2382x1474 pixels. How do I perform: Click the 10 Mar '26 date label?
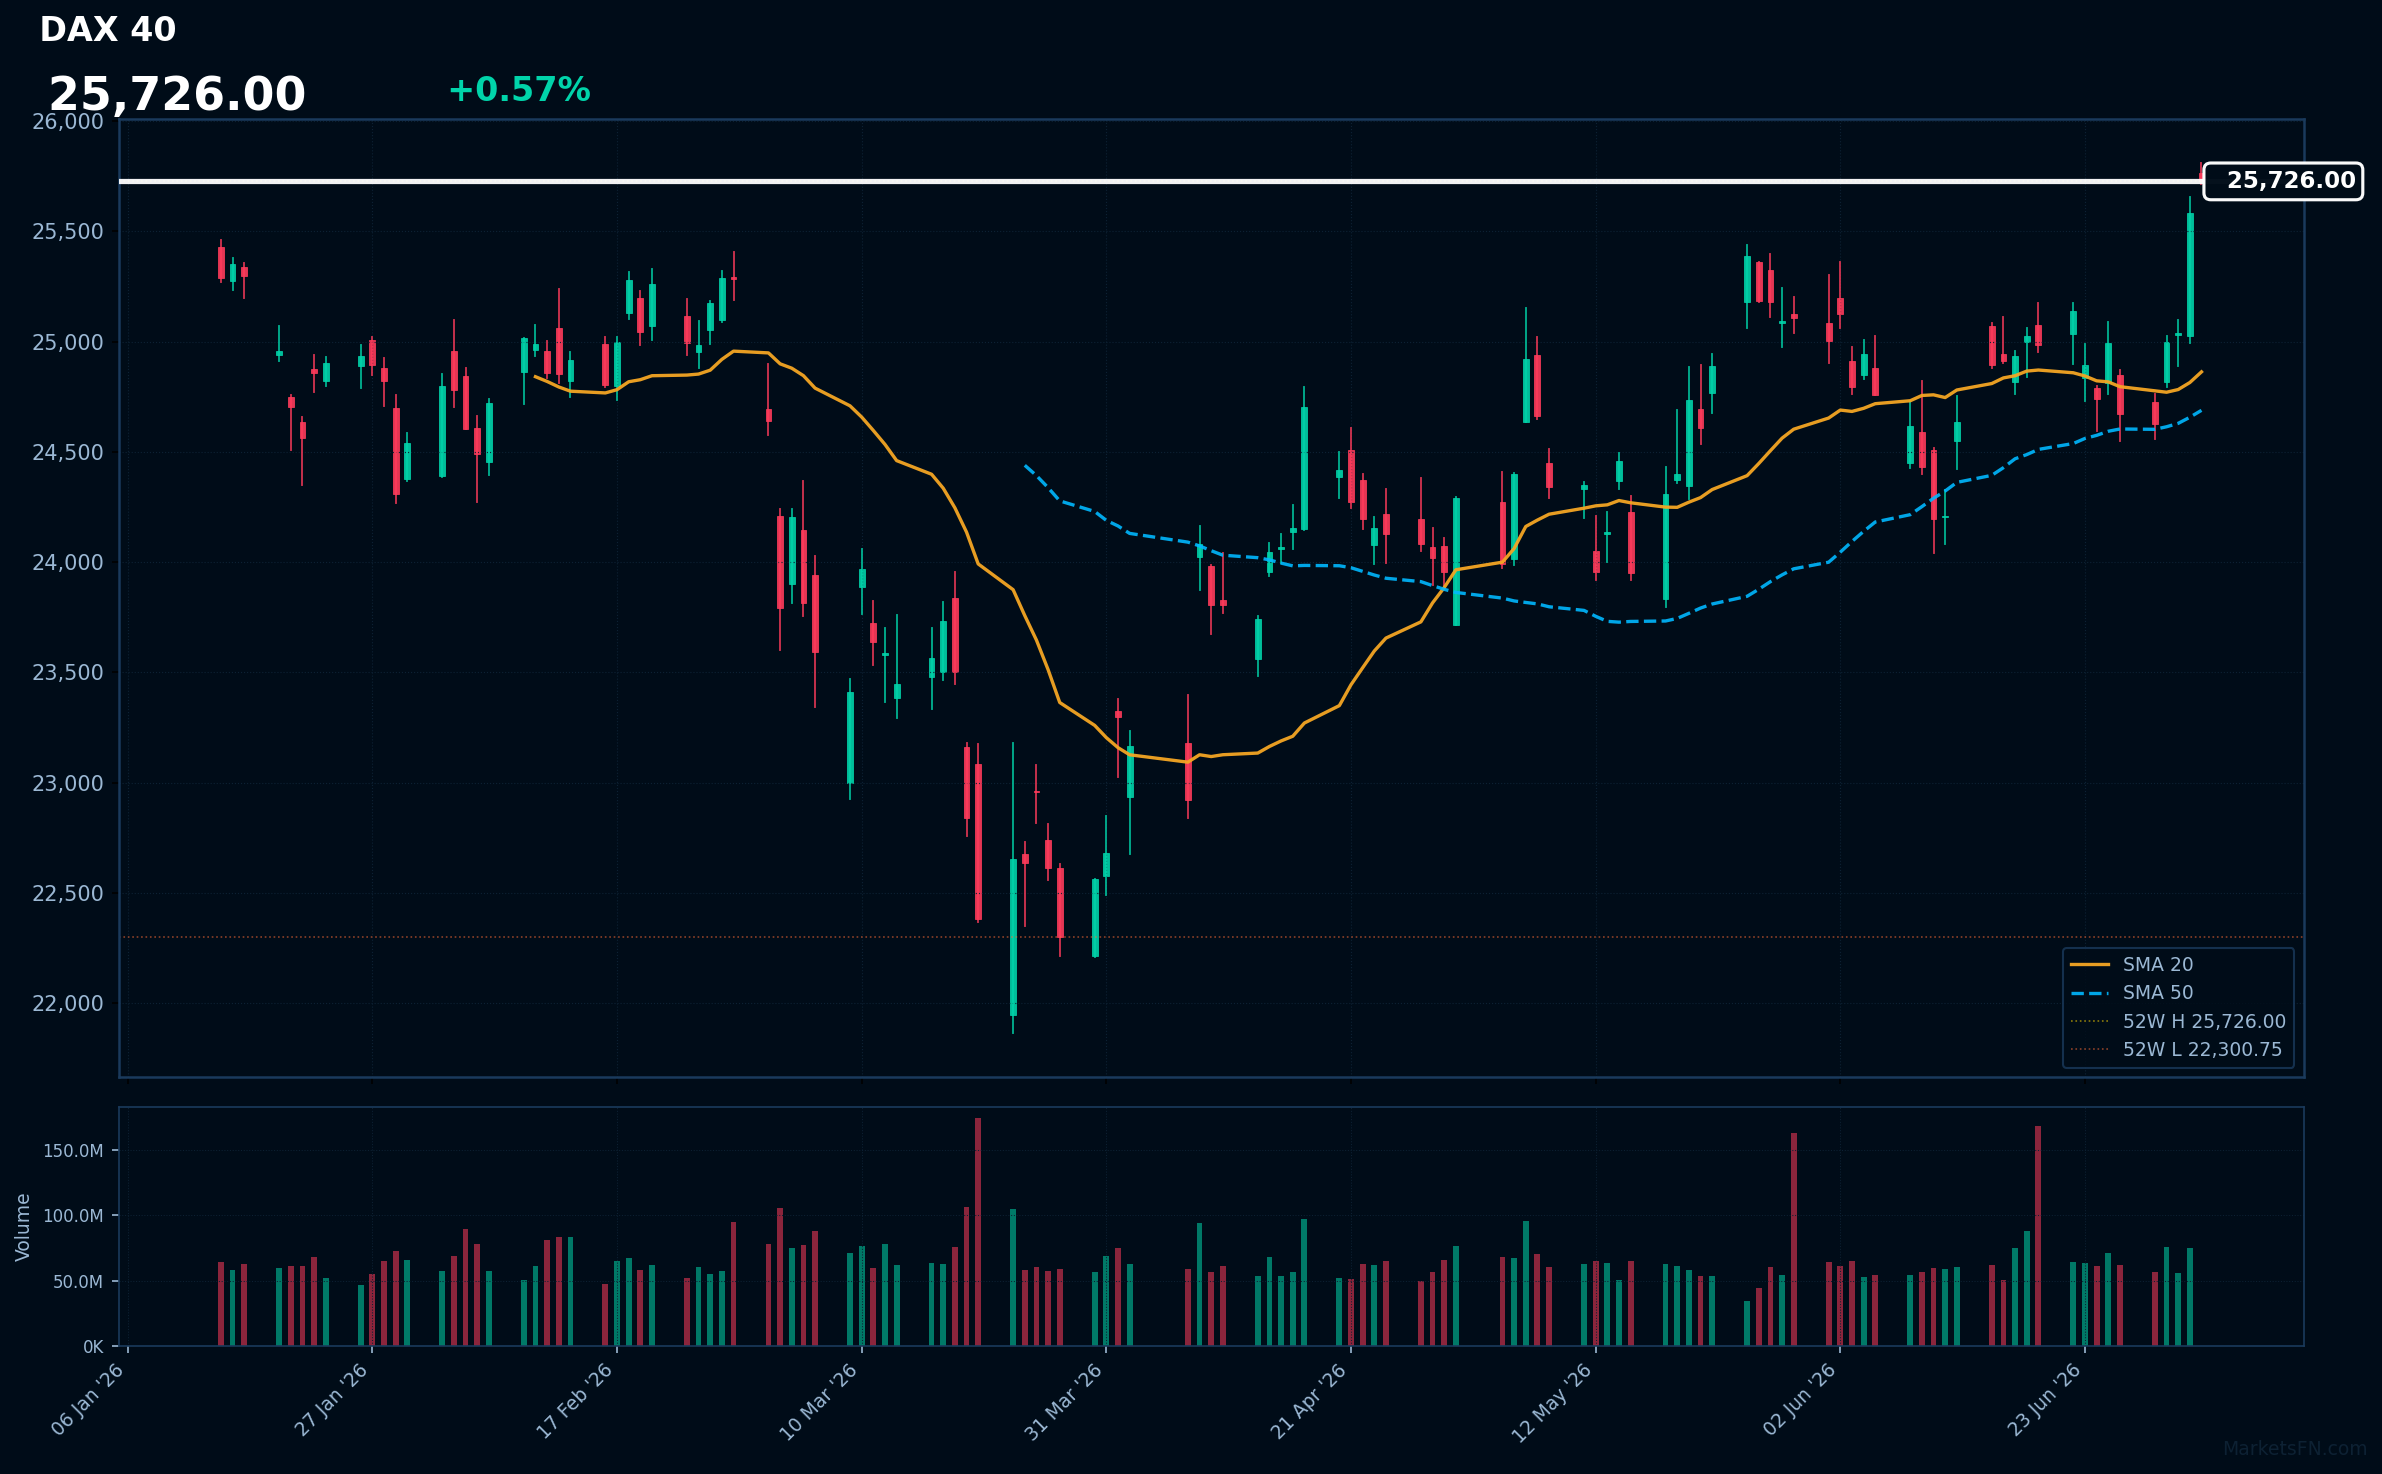819,1402
